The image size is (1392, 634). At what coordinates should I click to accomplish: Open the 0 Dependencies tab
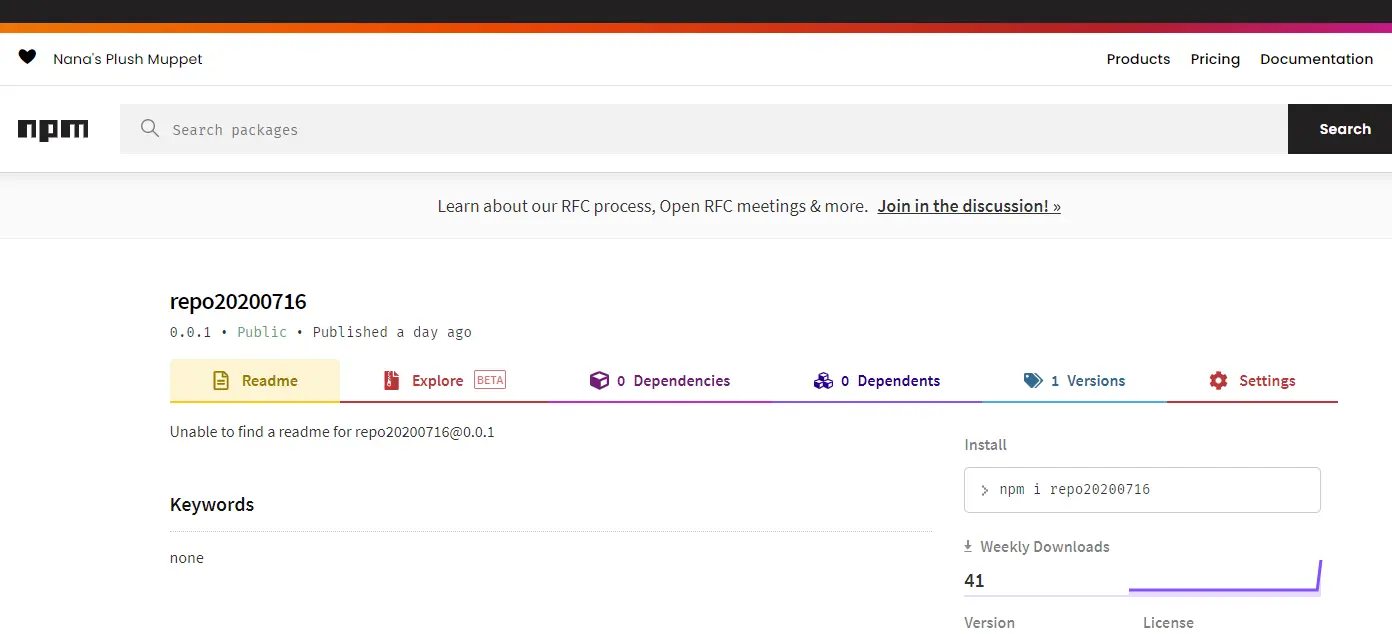660,381
